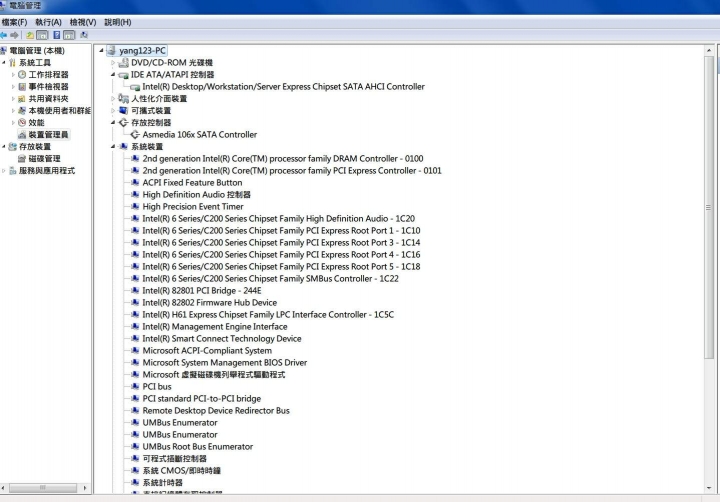Click the 系統工具 tools icon
The width and height of the screenshot is (720, 502).
12,62
